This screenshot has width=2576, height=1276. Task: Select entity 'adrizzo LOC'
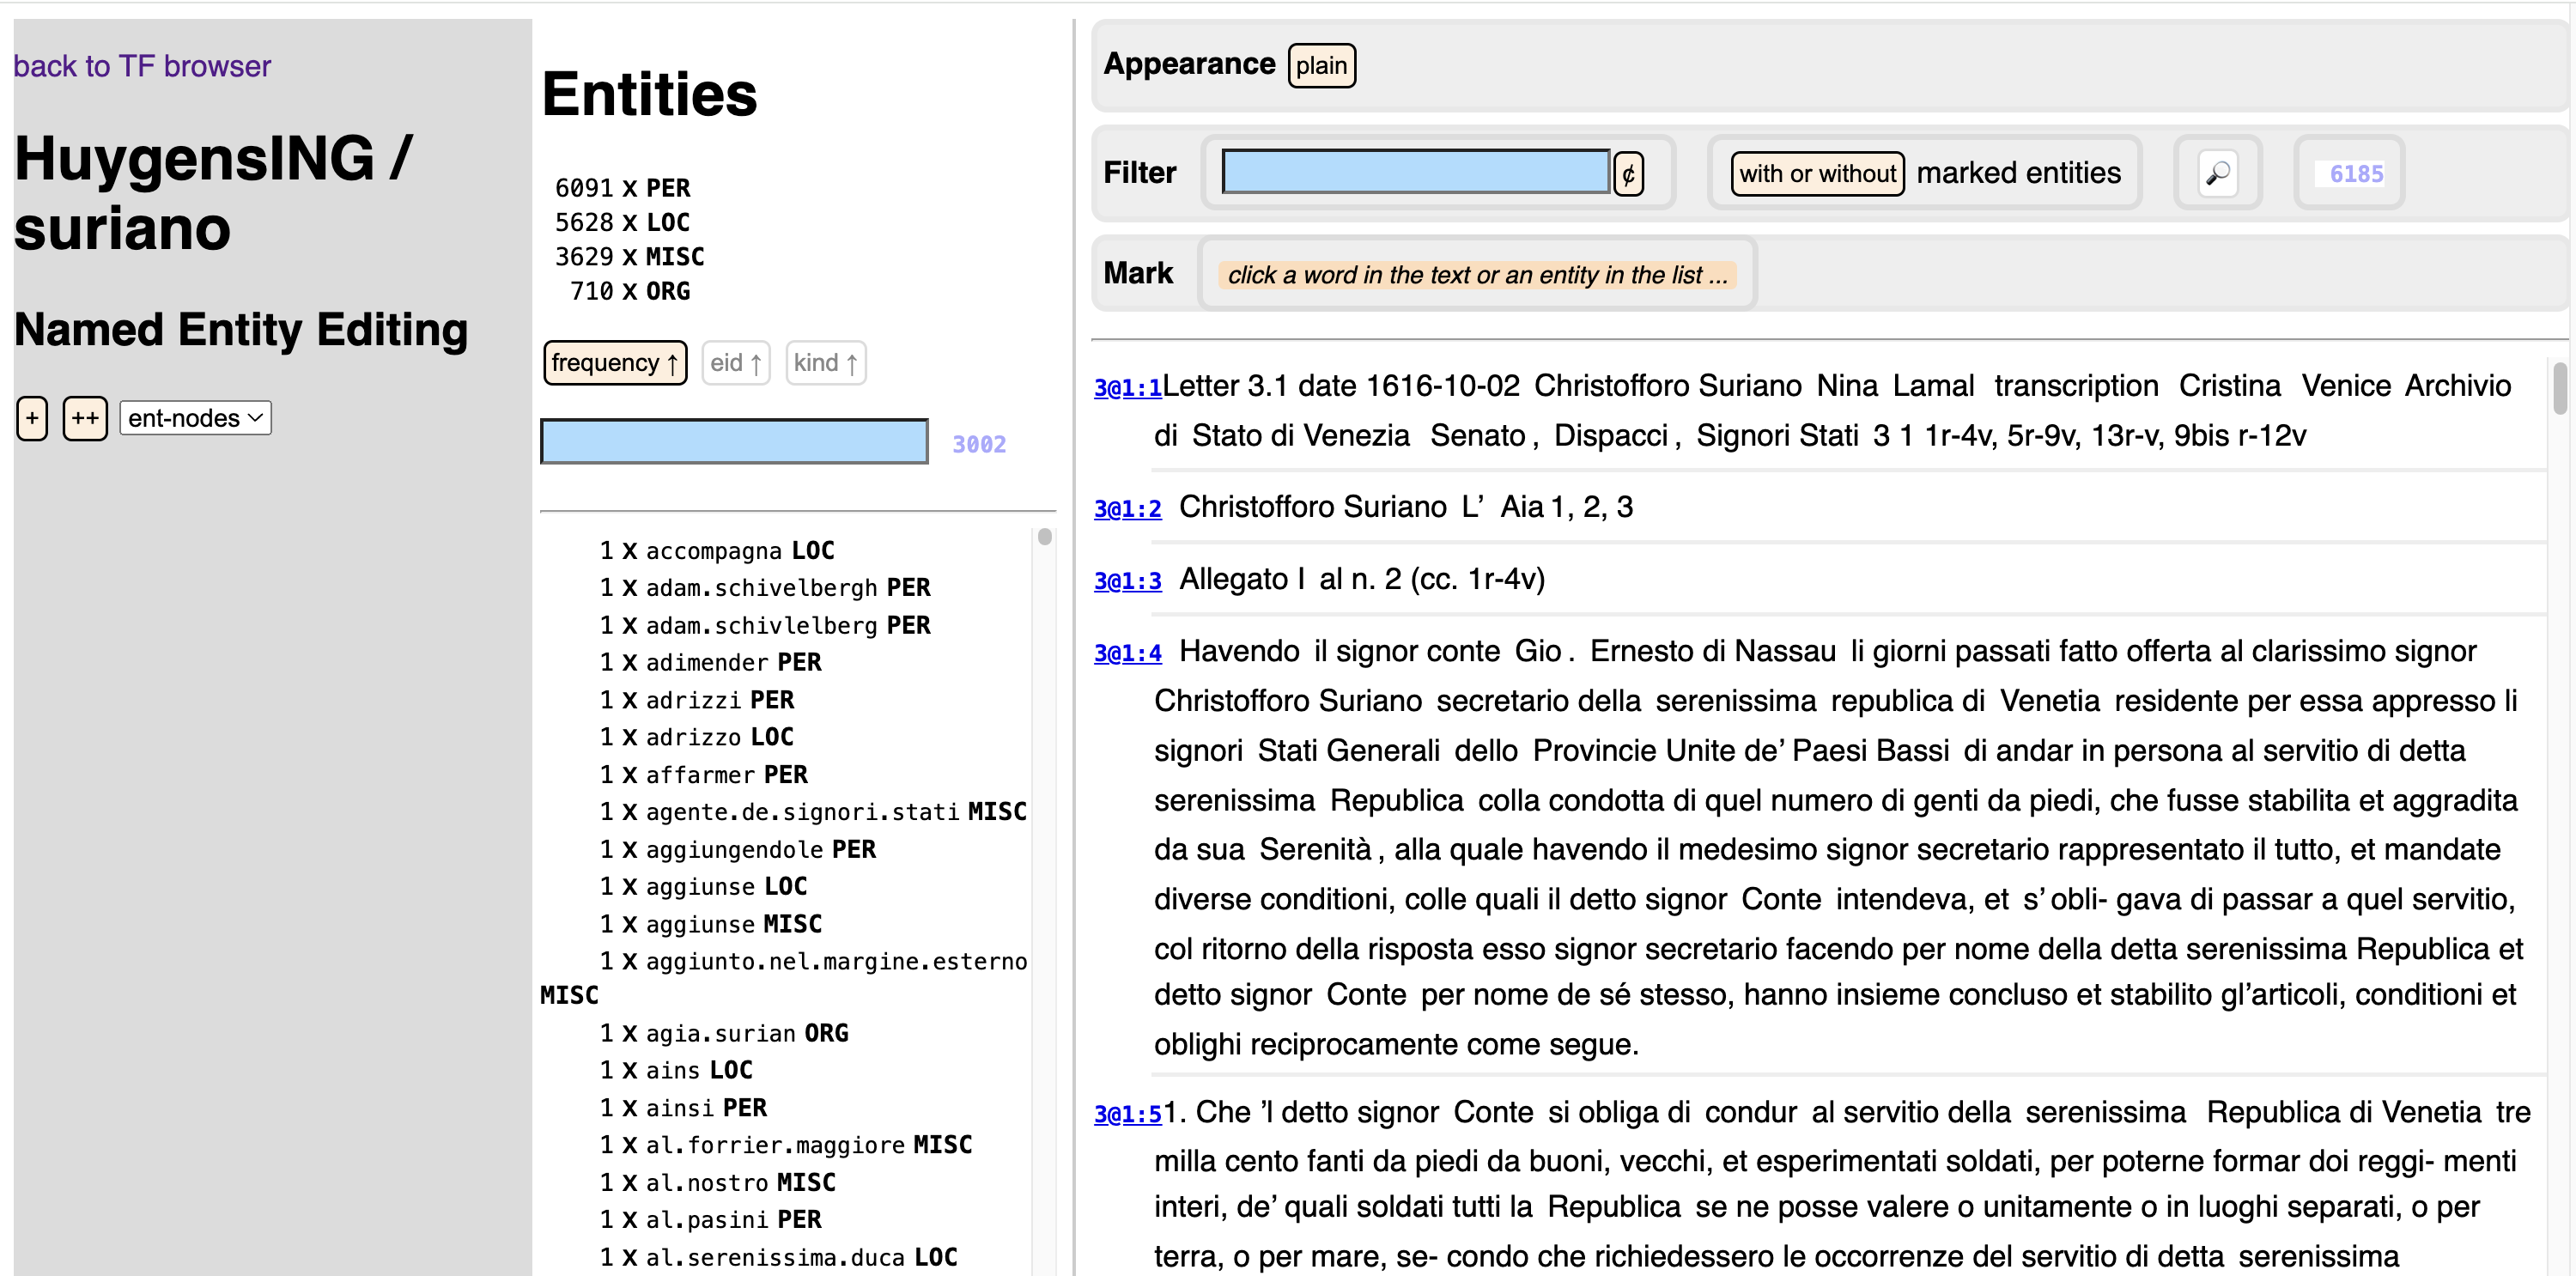pyautogui.click(x=697, y=737)
